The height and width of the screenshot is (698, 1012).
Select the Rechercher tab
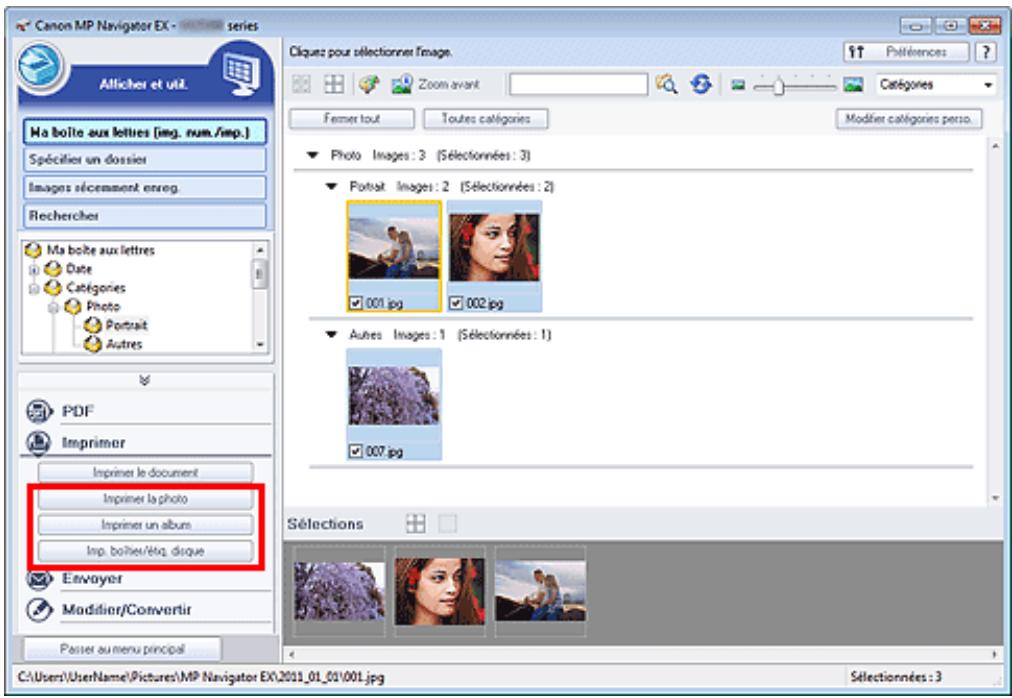point(145,216)
